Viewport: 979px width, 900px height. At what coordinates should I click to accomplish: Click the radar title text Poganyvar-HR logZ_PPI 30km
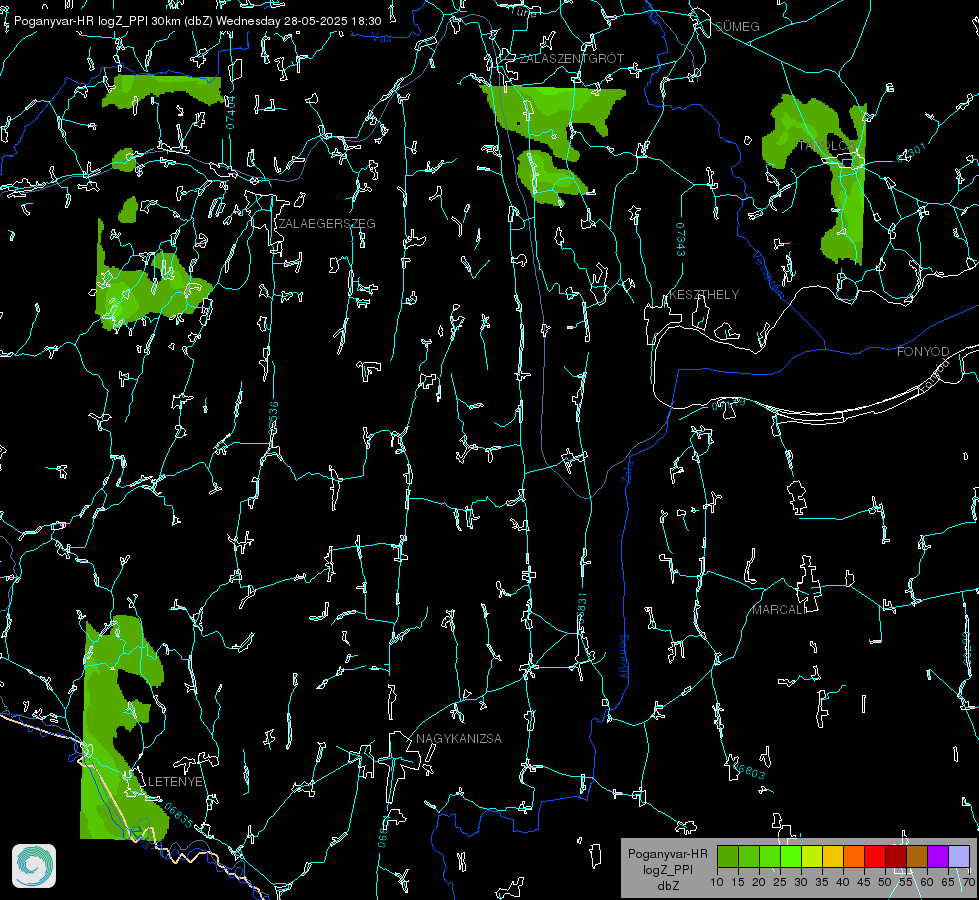[97, 21]
